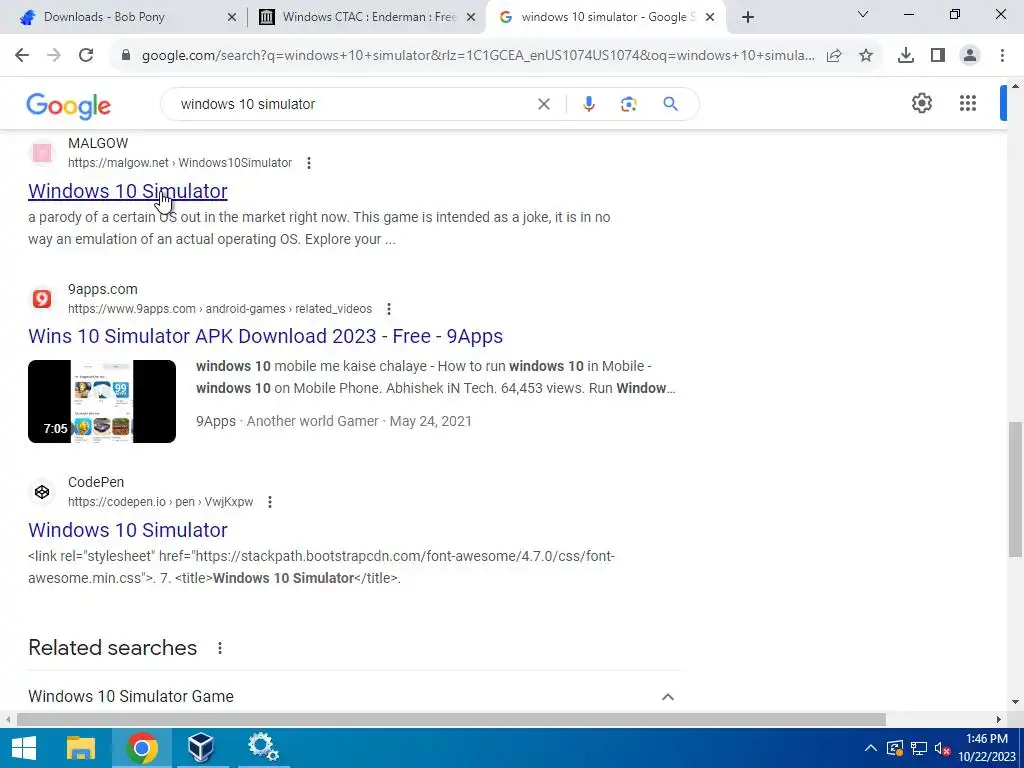Share this page using the share icon

click(x=834, y=56)
